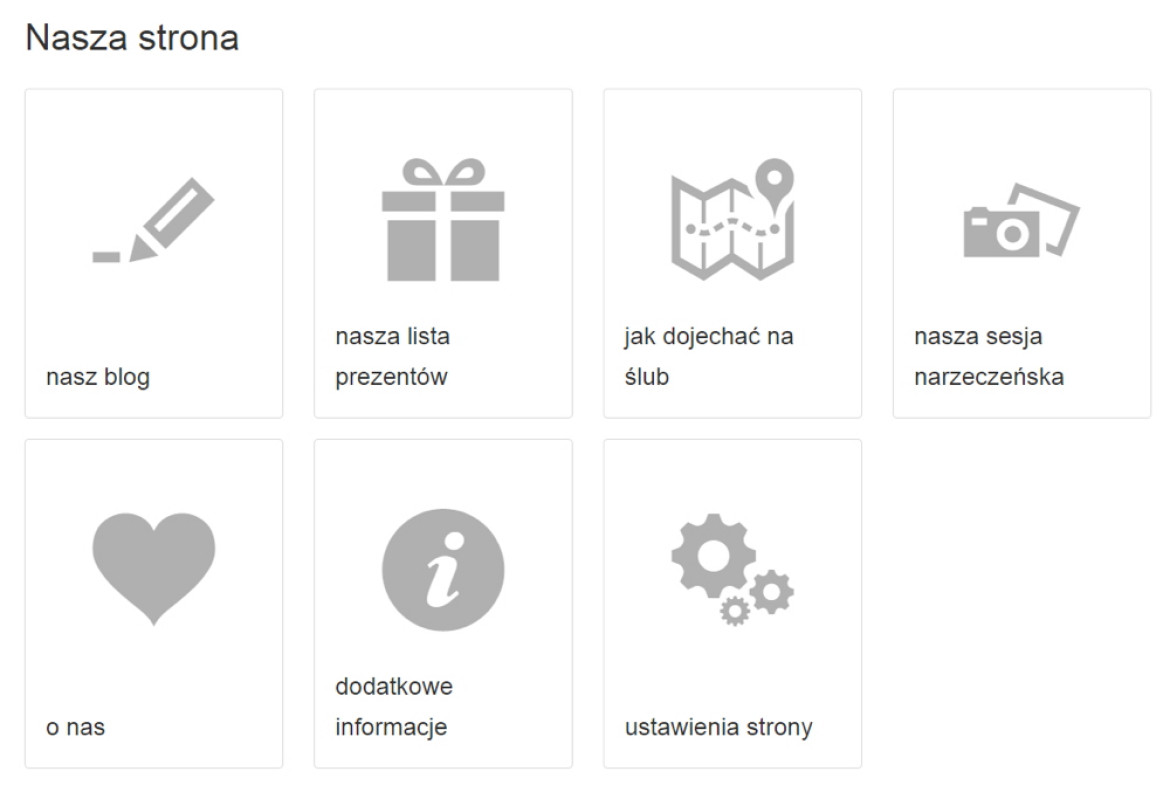Open 'dodatkowe informacje' text link
The image size is (1170, 785).
[x=394, y=707]
